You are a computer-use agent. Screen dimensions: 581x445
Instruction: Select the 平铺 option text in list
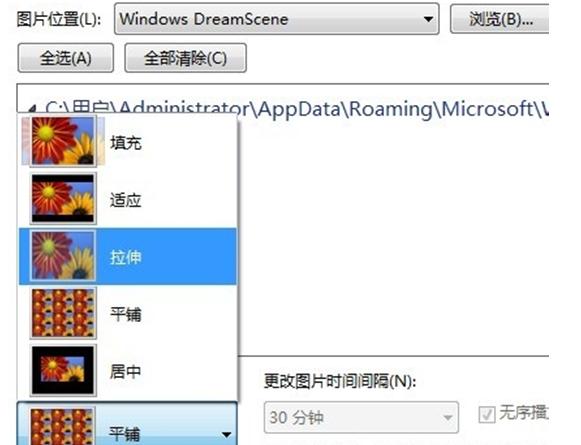click(126, 314)
